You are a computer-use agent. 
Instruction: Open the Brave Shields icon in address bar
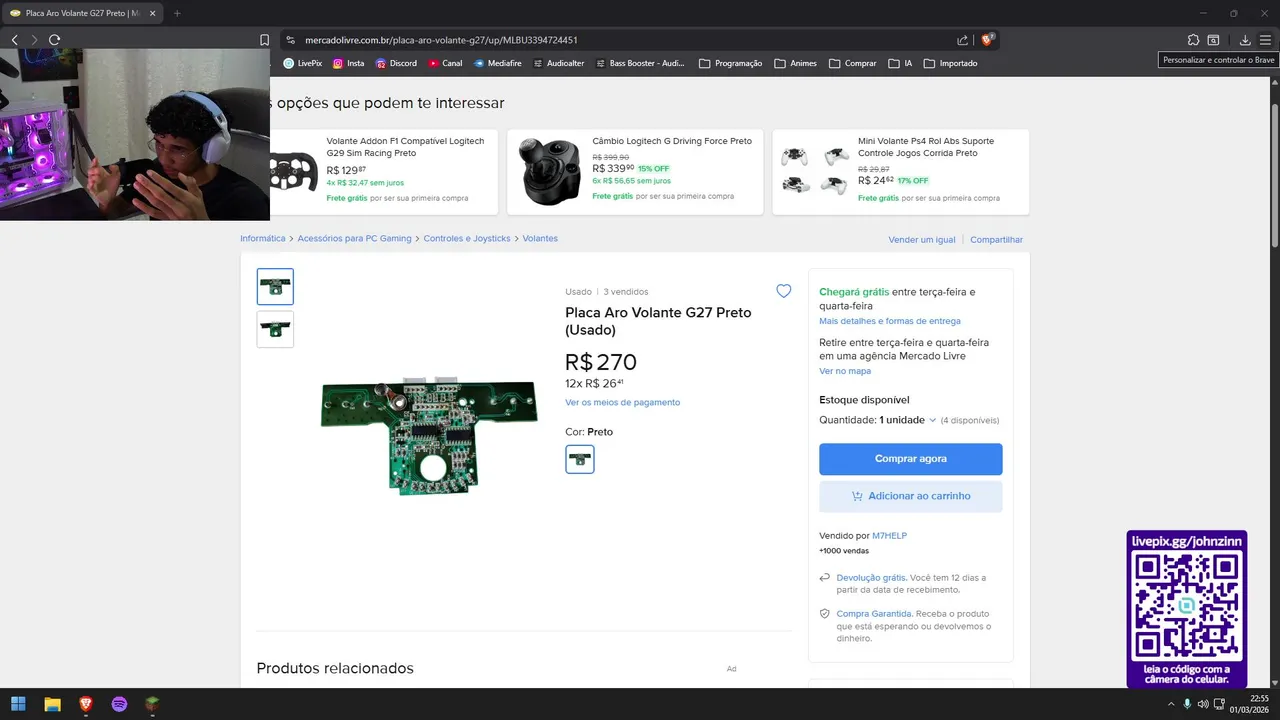click(x=988, y=40)
